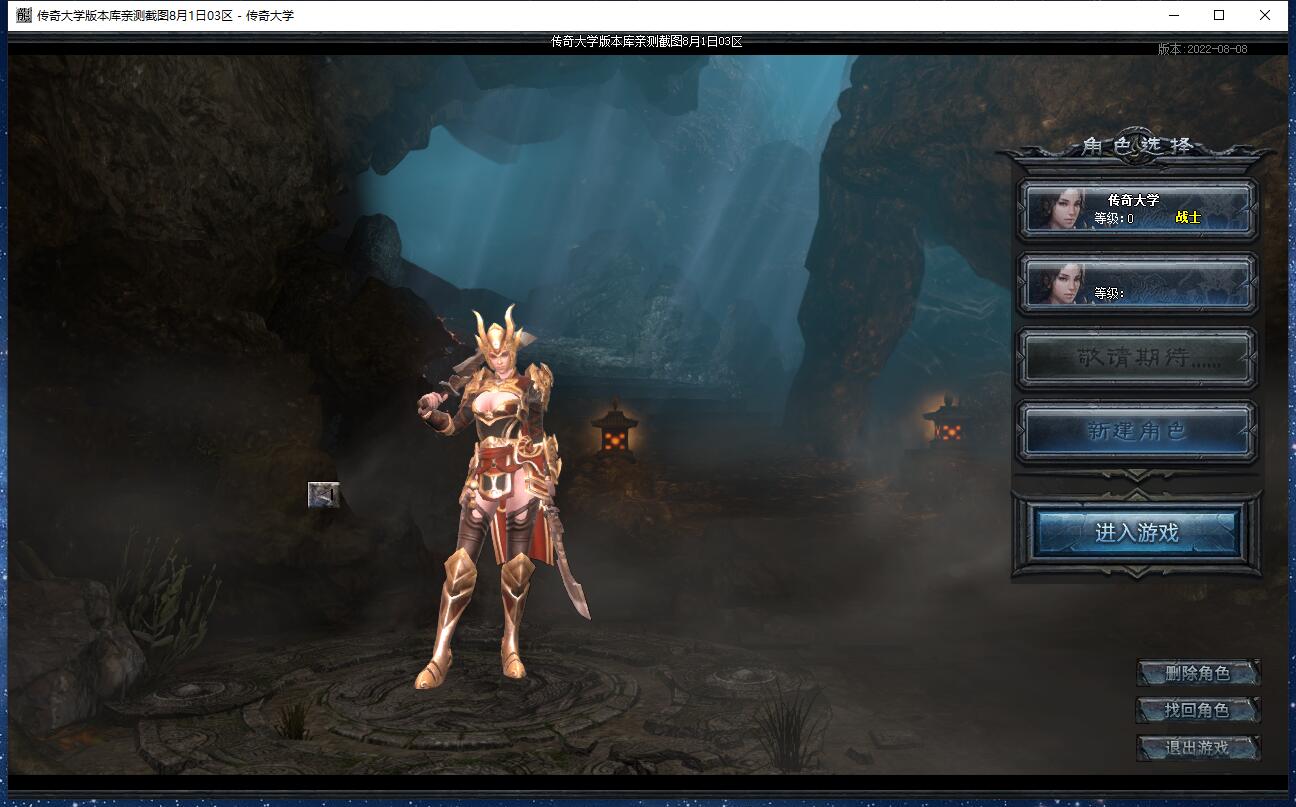1296x807 pixels.
Task: Click the in-game top title 传奇大学版本库亲测截图8月1日03区
Action: [647, 41]
